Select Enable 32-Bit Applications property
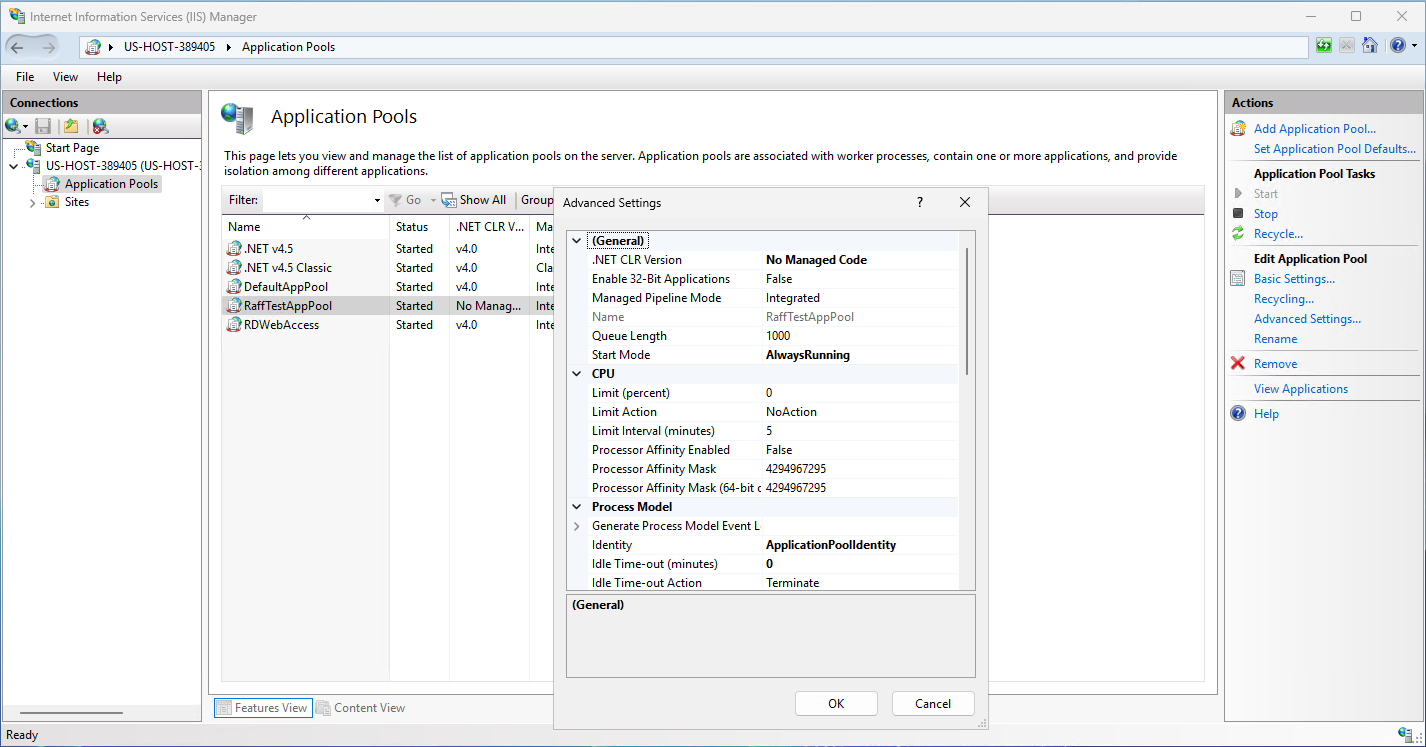Viewport: 1426px width, 747px height. click(660, 279)
